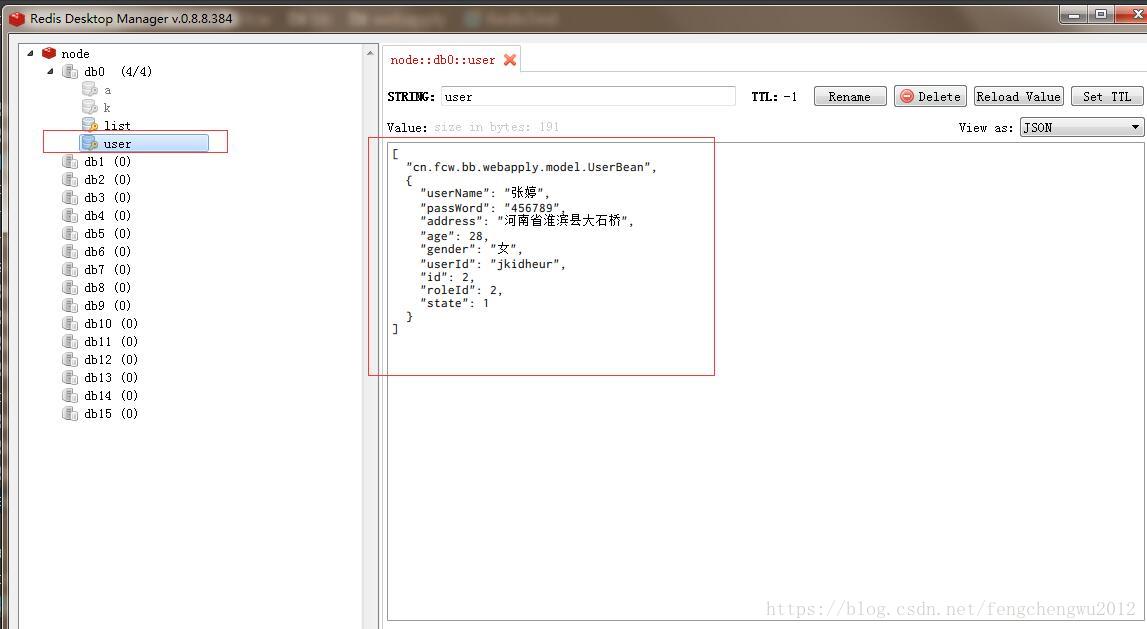Click the list key icon
1147x629 pixels.
click(90, 126)
